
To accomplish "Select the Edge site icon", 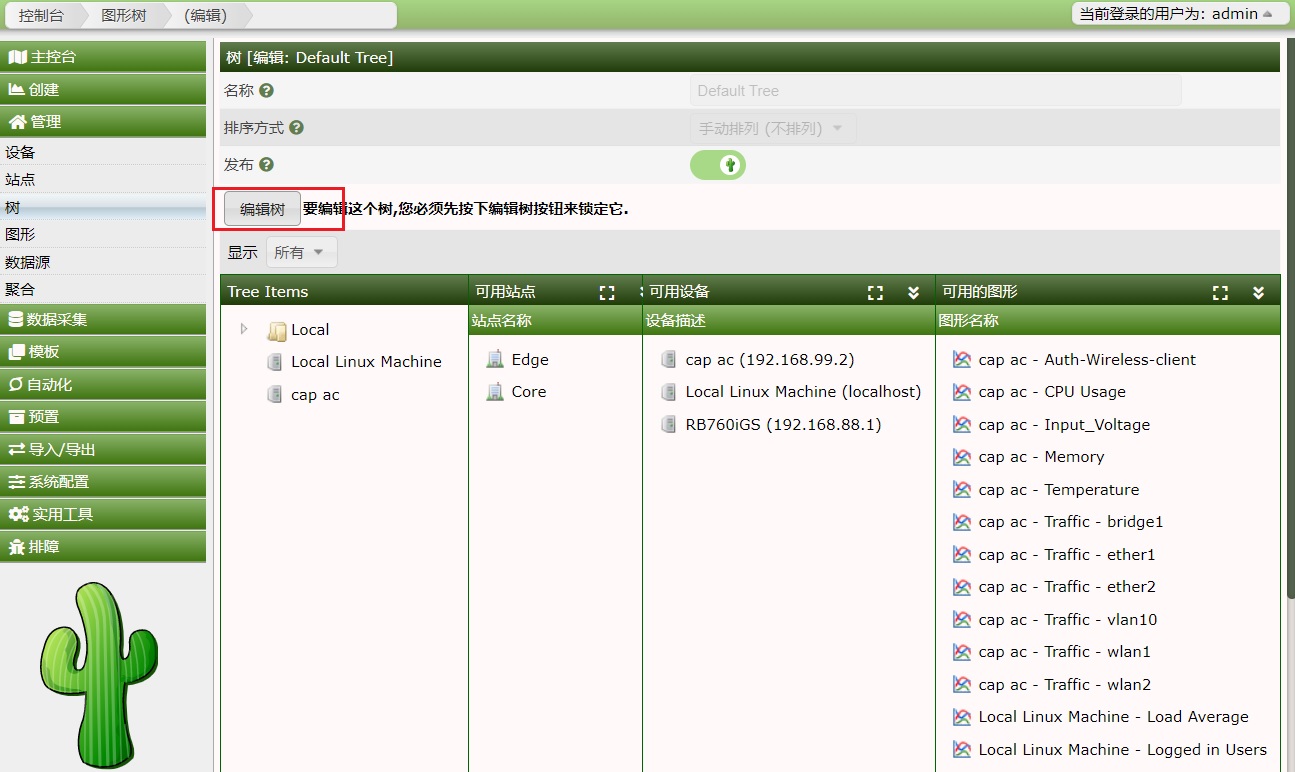I will (x=495, y=360).
